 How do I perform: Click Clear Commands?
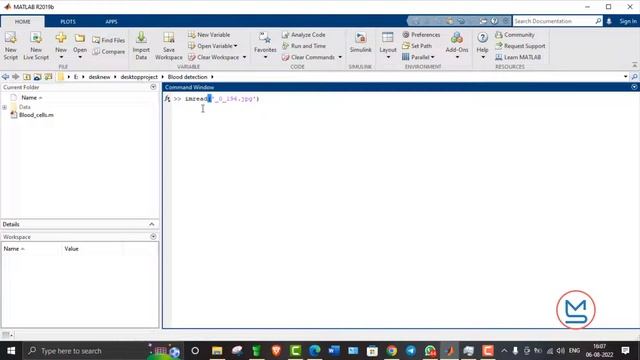(x=309, y=57)
